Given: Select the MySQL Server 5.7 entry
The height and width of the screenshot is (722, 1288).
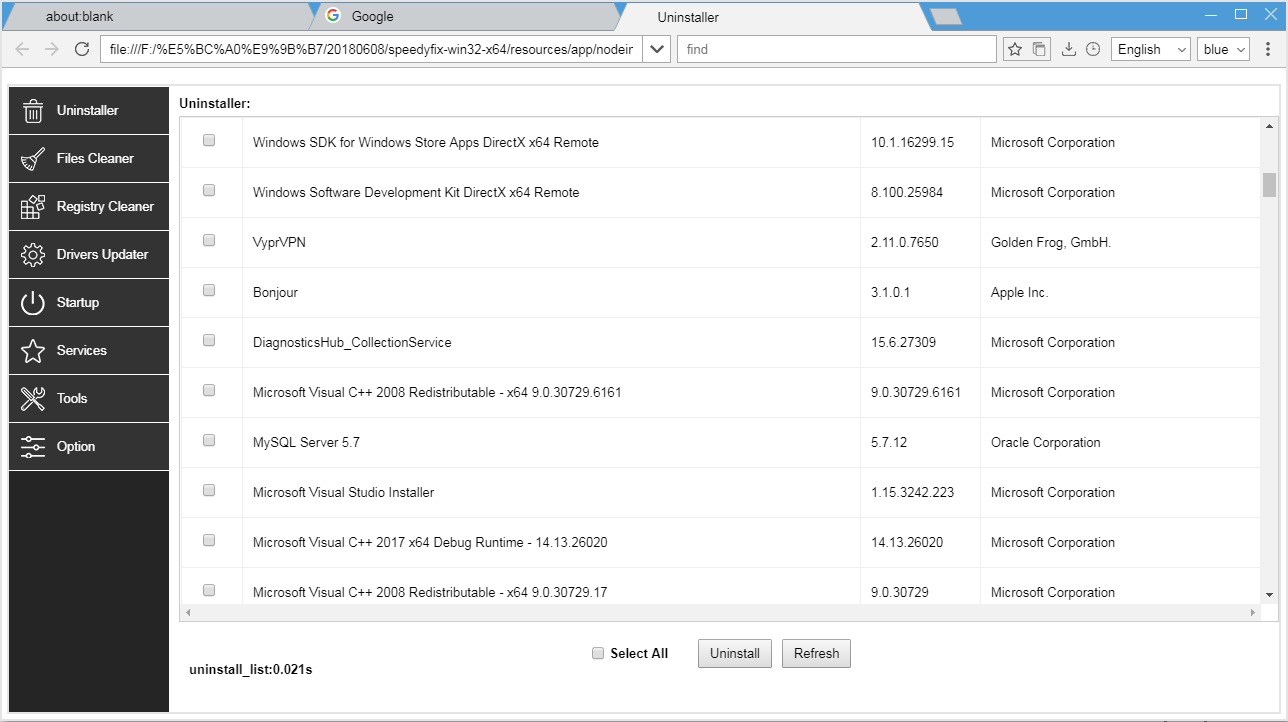Looking at the screenshot, I should (306, 442).
